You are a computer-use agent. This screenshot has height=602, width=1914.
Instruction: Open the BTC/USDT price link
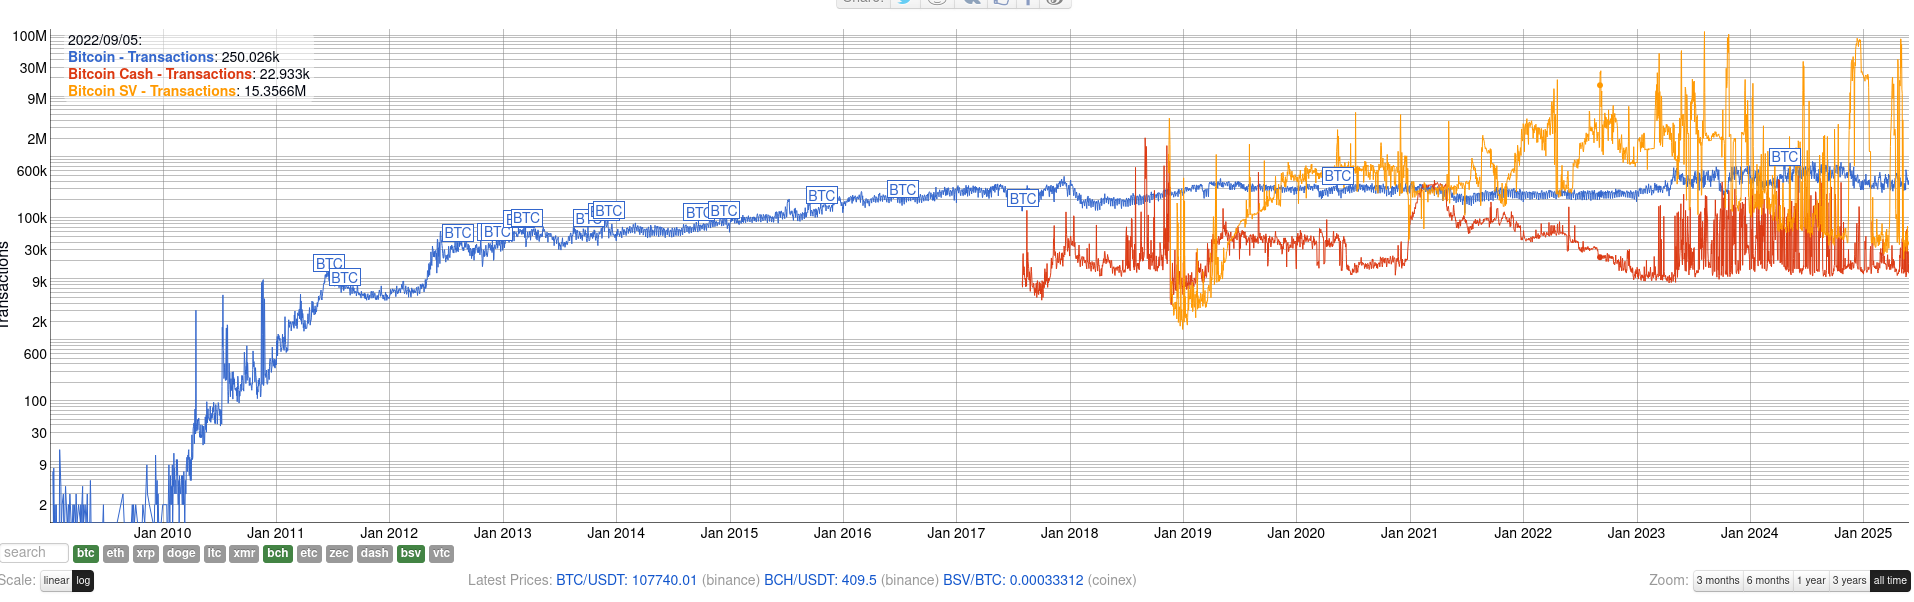tap(626, 581)
